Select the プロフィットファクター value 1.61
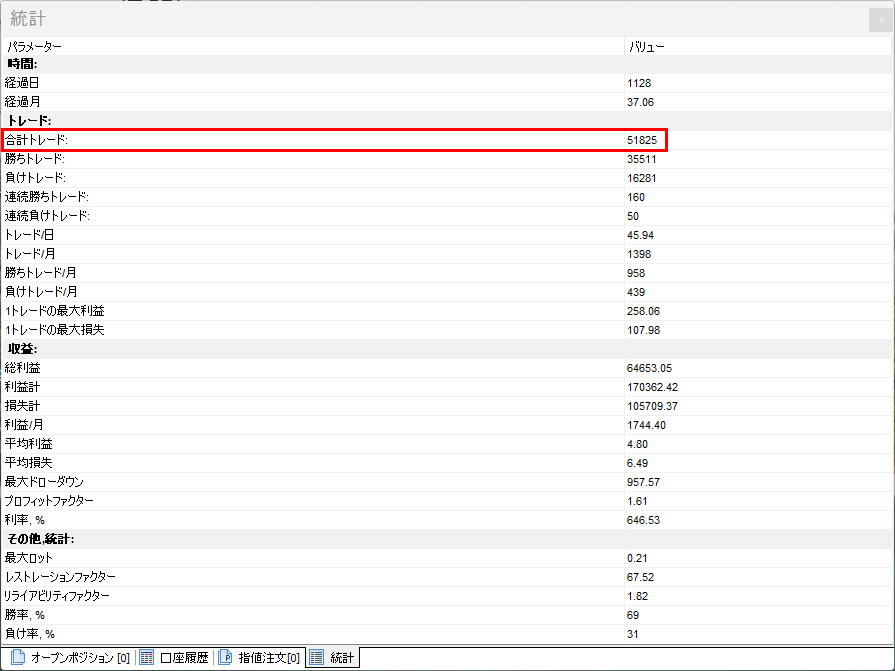This screenshot has height=671, width=895. [x=637, y=501]
